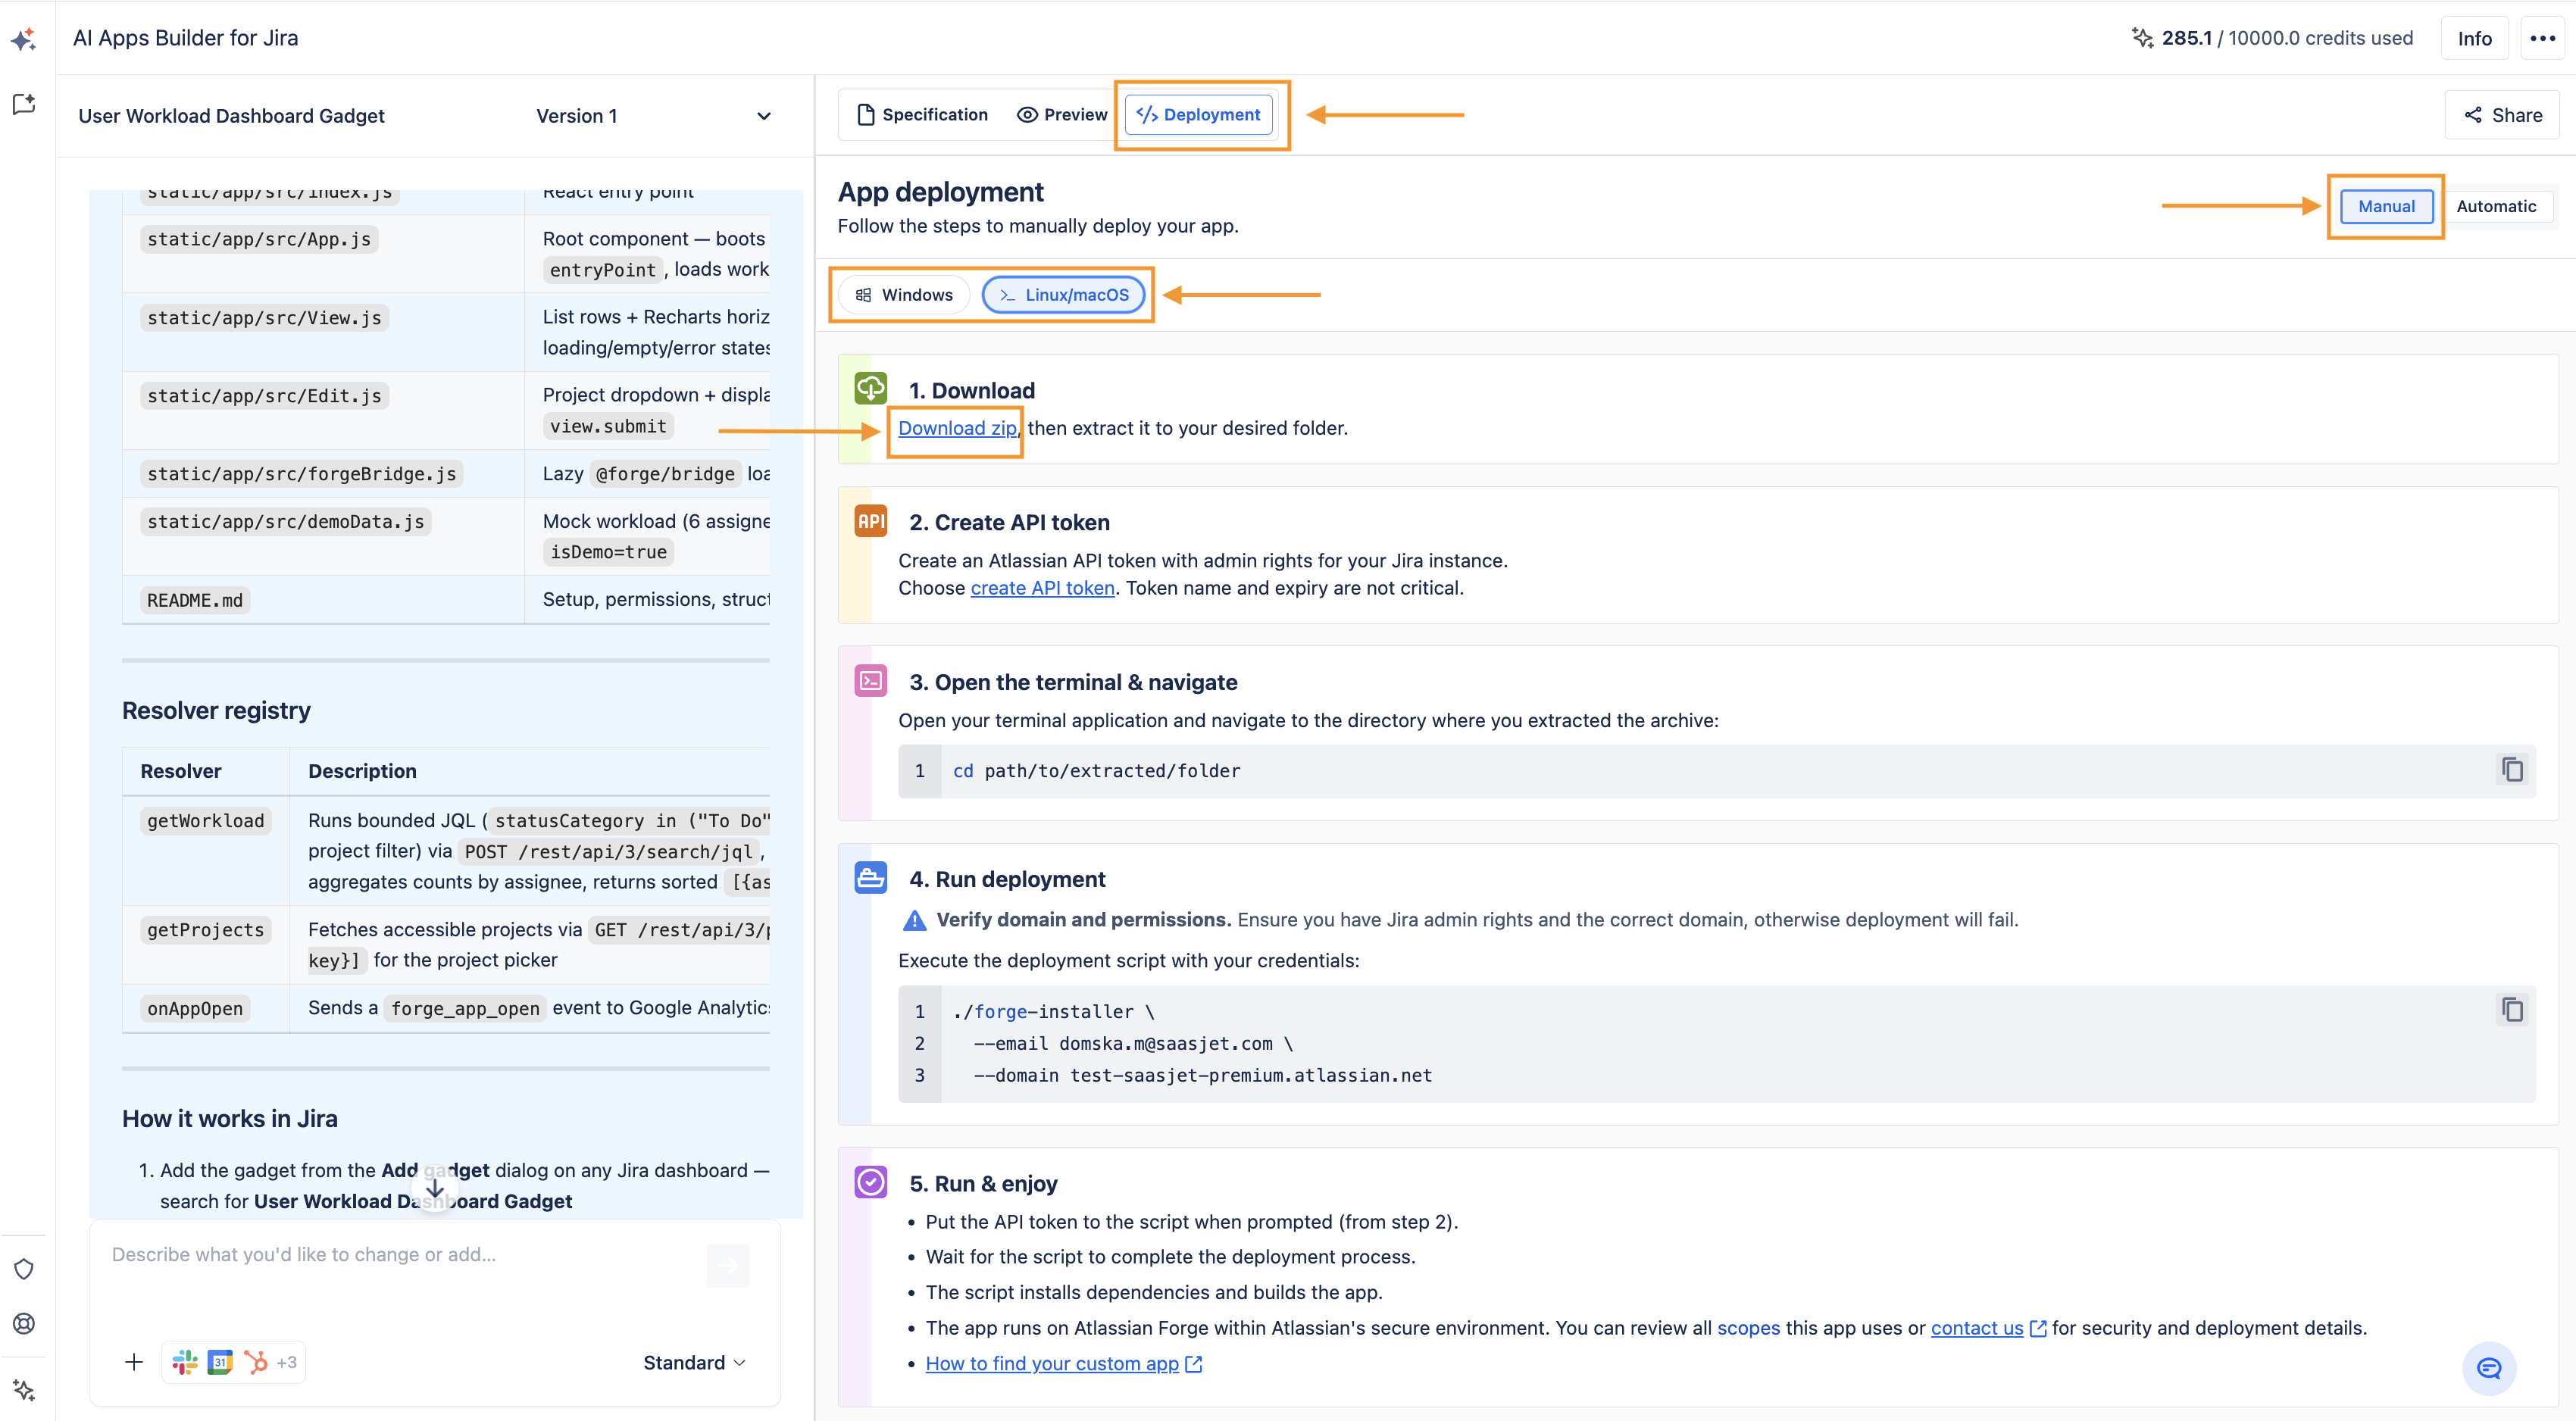Click the User Workload Dashboard Gadget title
Screen dimensions: 2576x1421
pos(231,116)
